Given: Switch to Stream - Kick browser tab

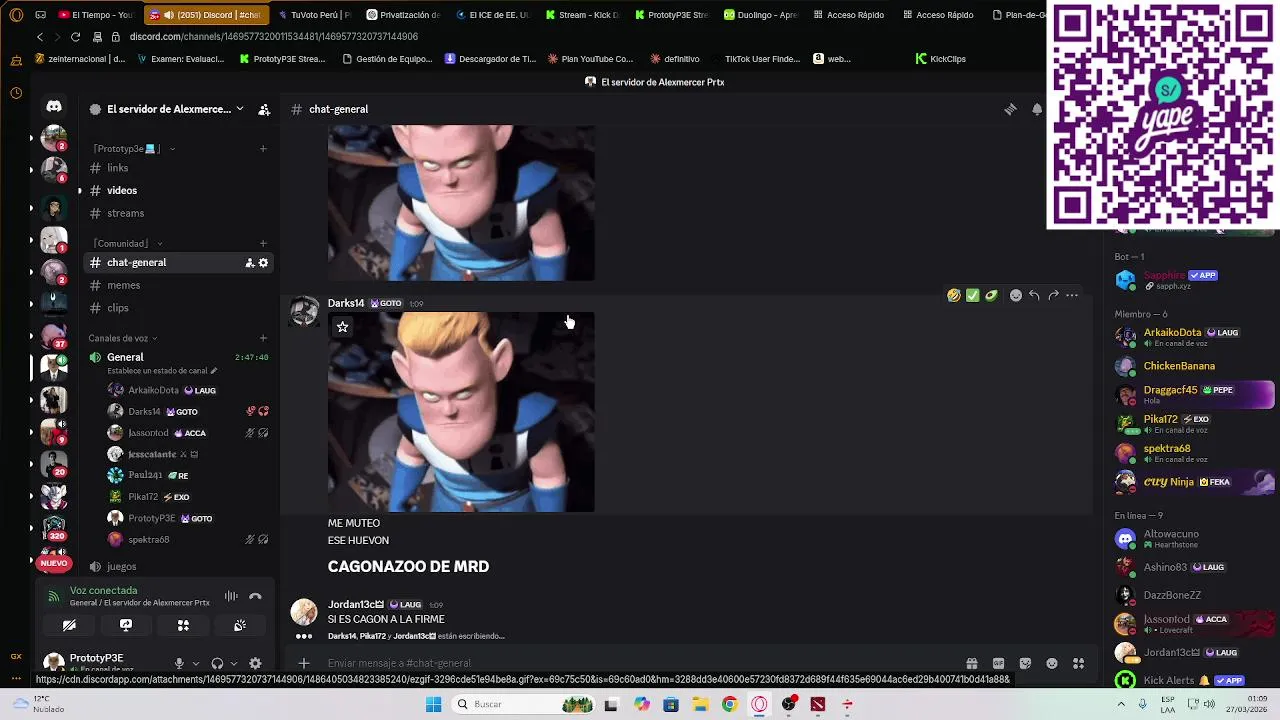Looking at the screenshot, I should pos(581,15).
